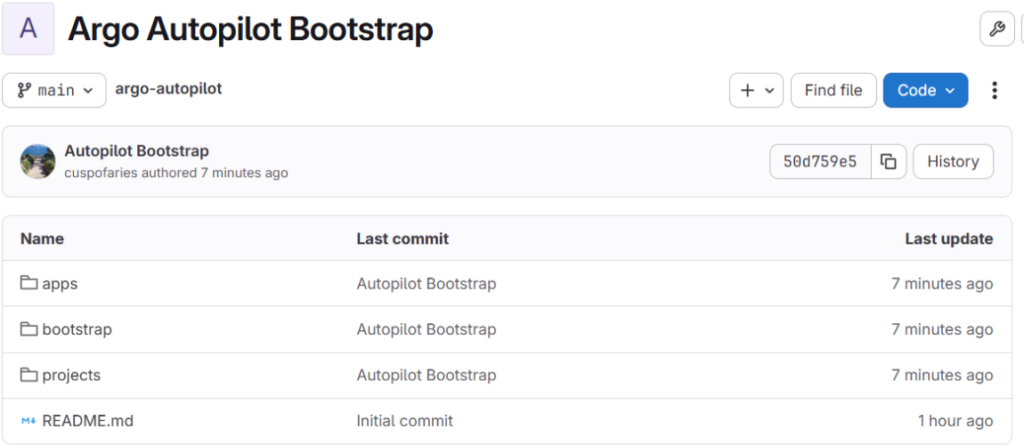The image size is (1024, 445).
Task: Click the wrench admin icon
Action: 996,29
